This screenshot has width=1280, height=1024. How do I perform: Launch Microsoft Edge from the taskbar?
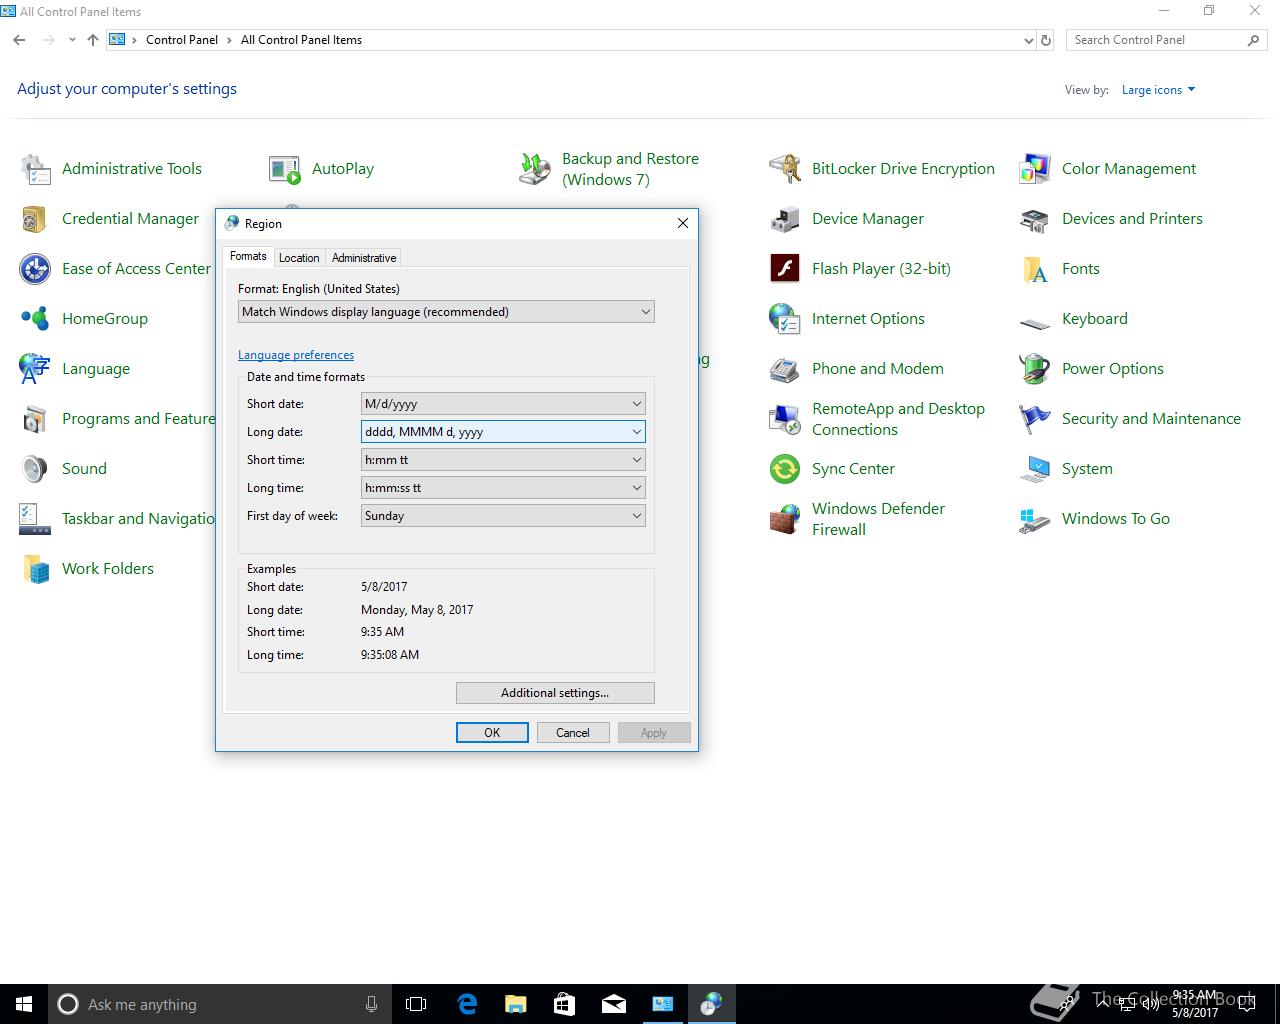click(466, 1004)
